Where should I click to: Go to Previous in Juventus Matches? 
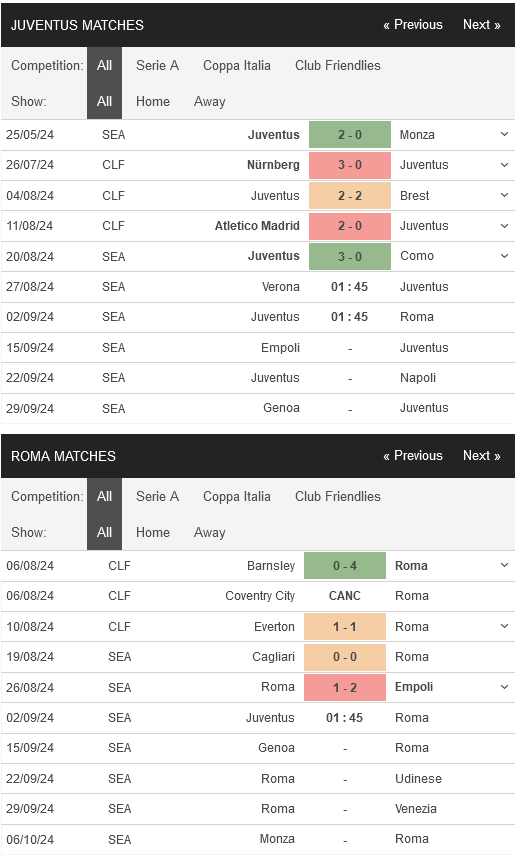pyautogui.click(x=413, y=25)
